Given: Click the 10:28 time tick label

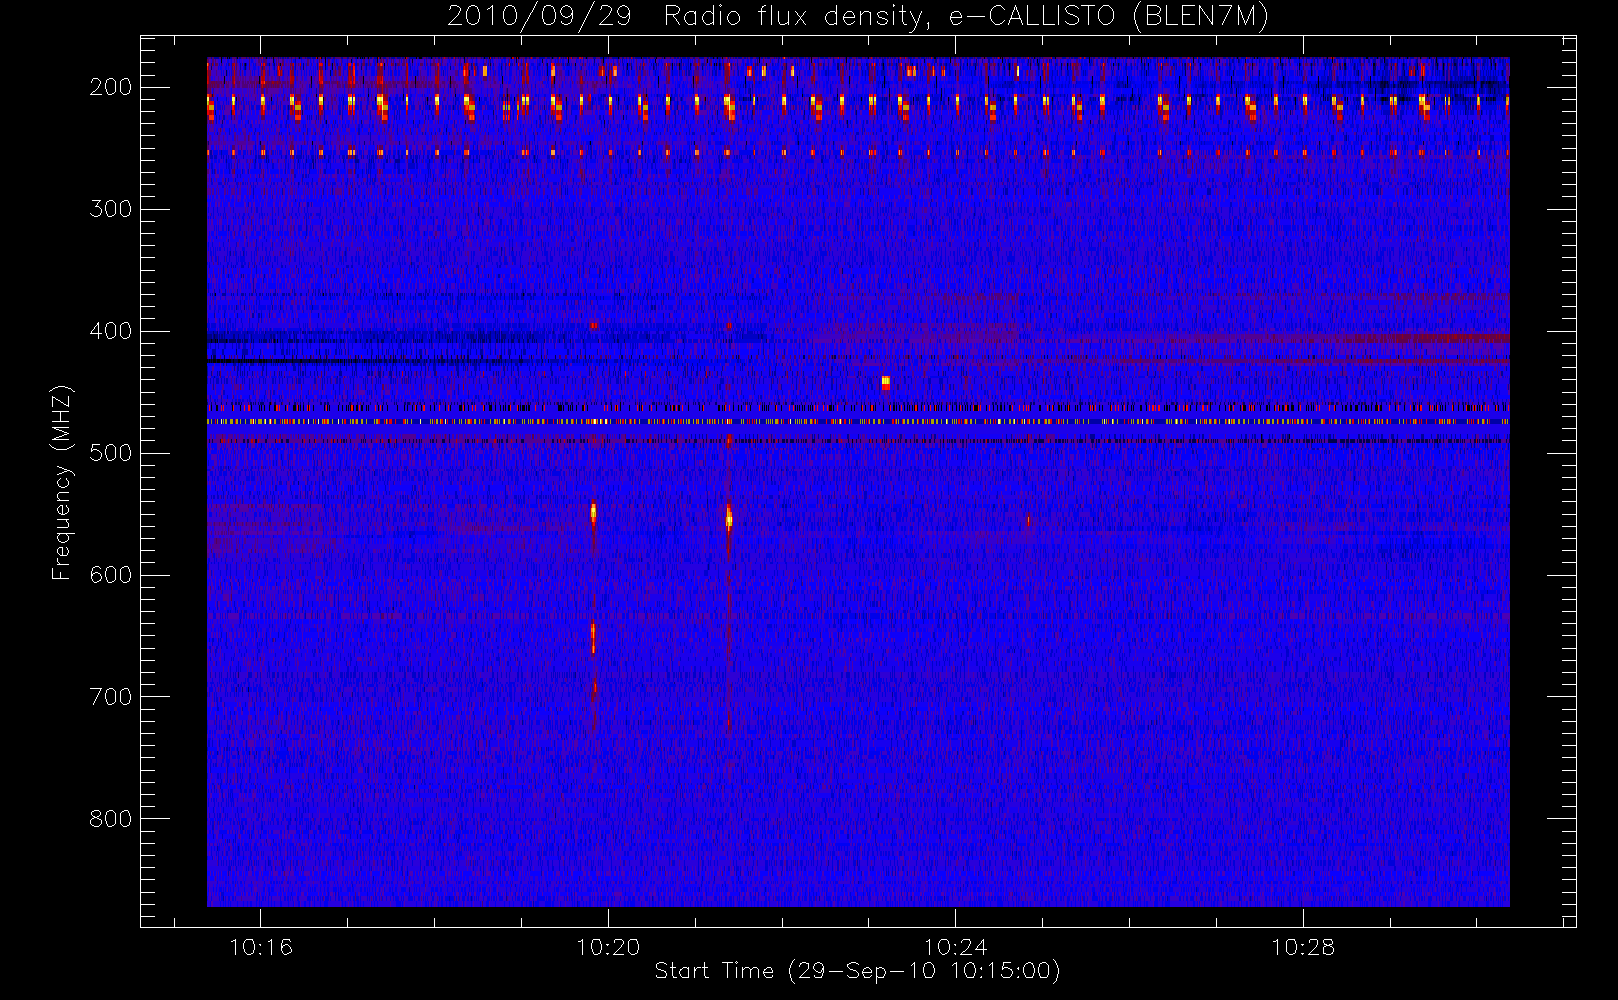Looking at the screenshot, I should pos(1303,947).
